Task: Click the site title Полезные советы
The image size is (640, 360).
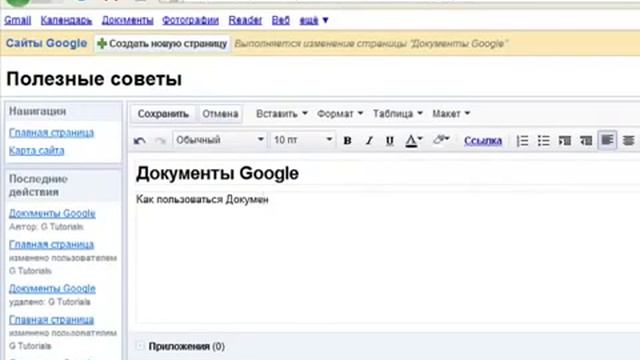Action: [94, 79]
